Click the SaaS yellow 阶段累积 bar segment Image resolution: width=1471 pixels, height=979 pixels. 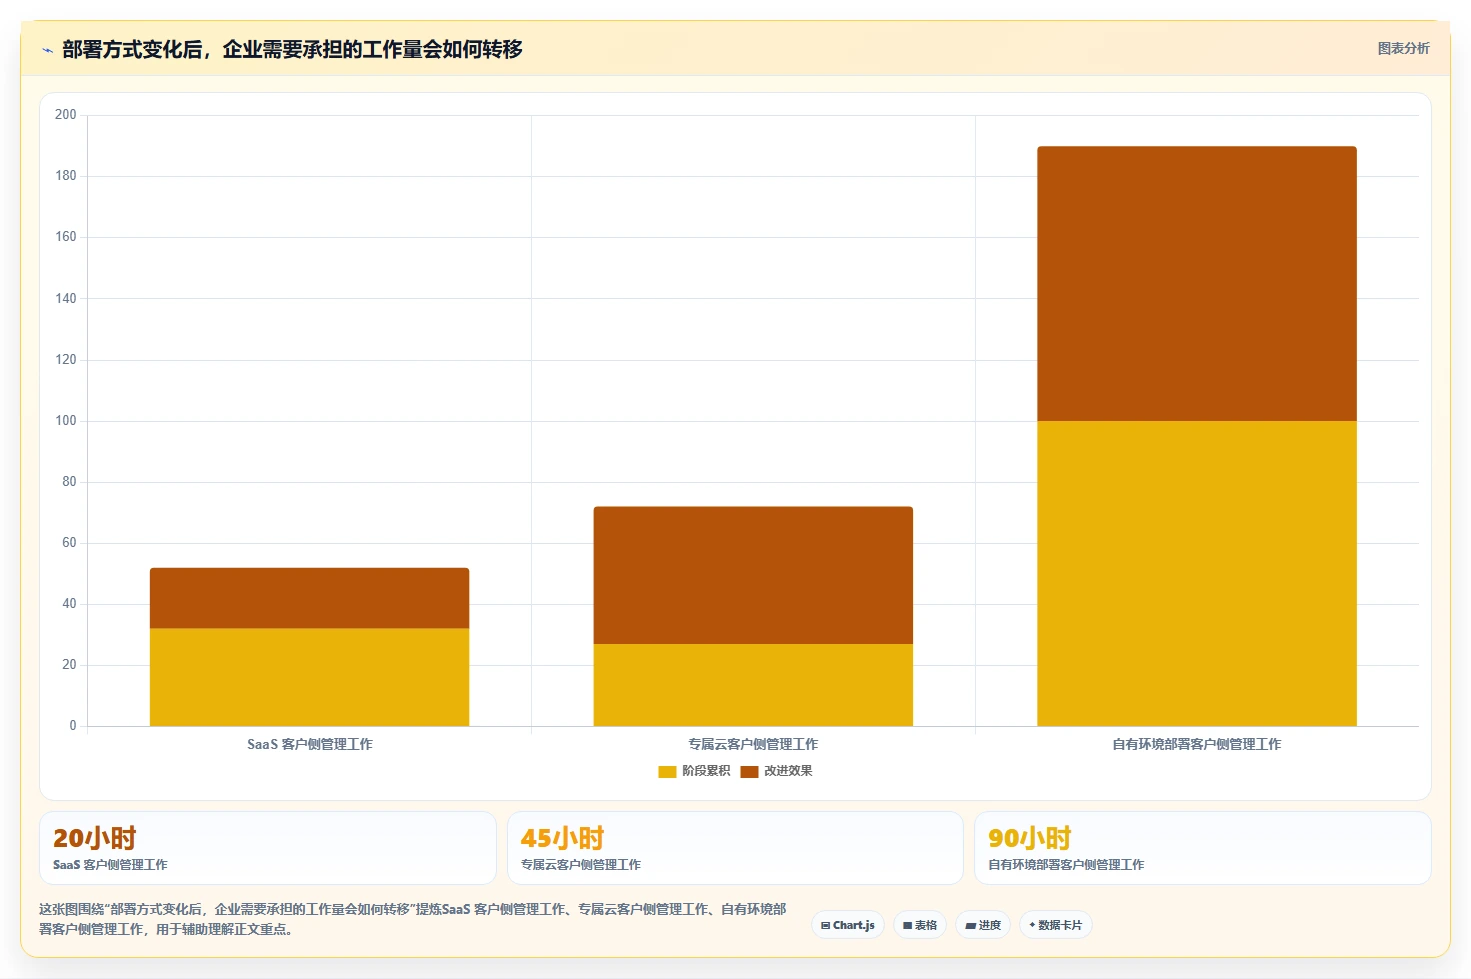[309, 677]
